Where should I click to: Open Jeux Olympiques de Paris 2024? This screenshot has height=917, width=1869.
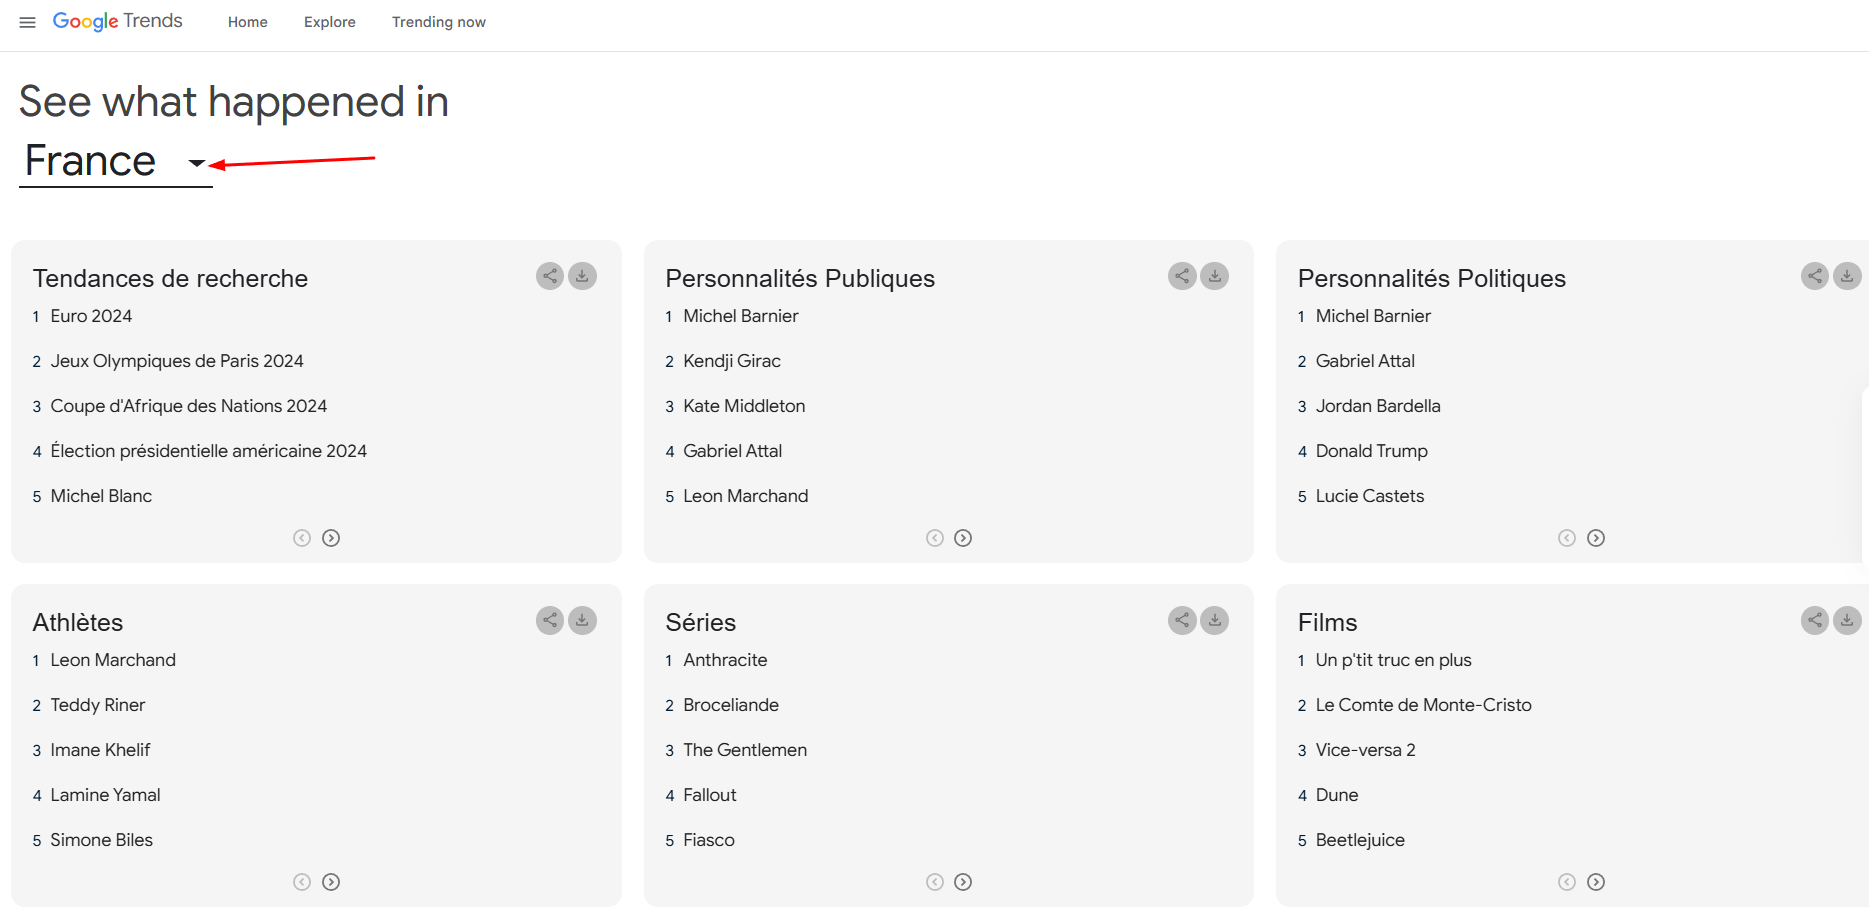(x=177, y=361)
